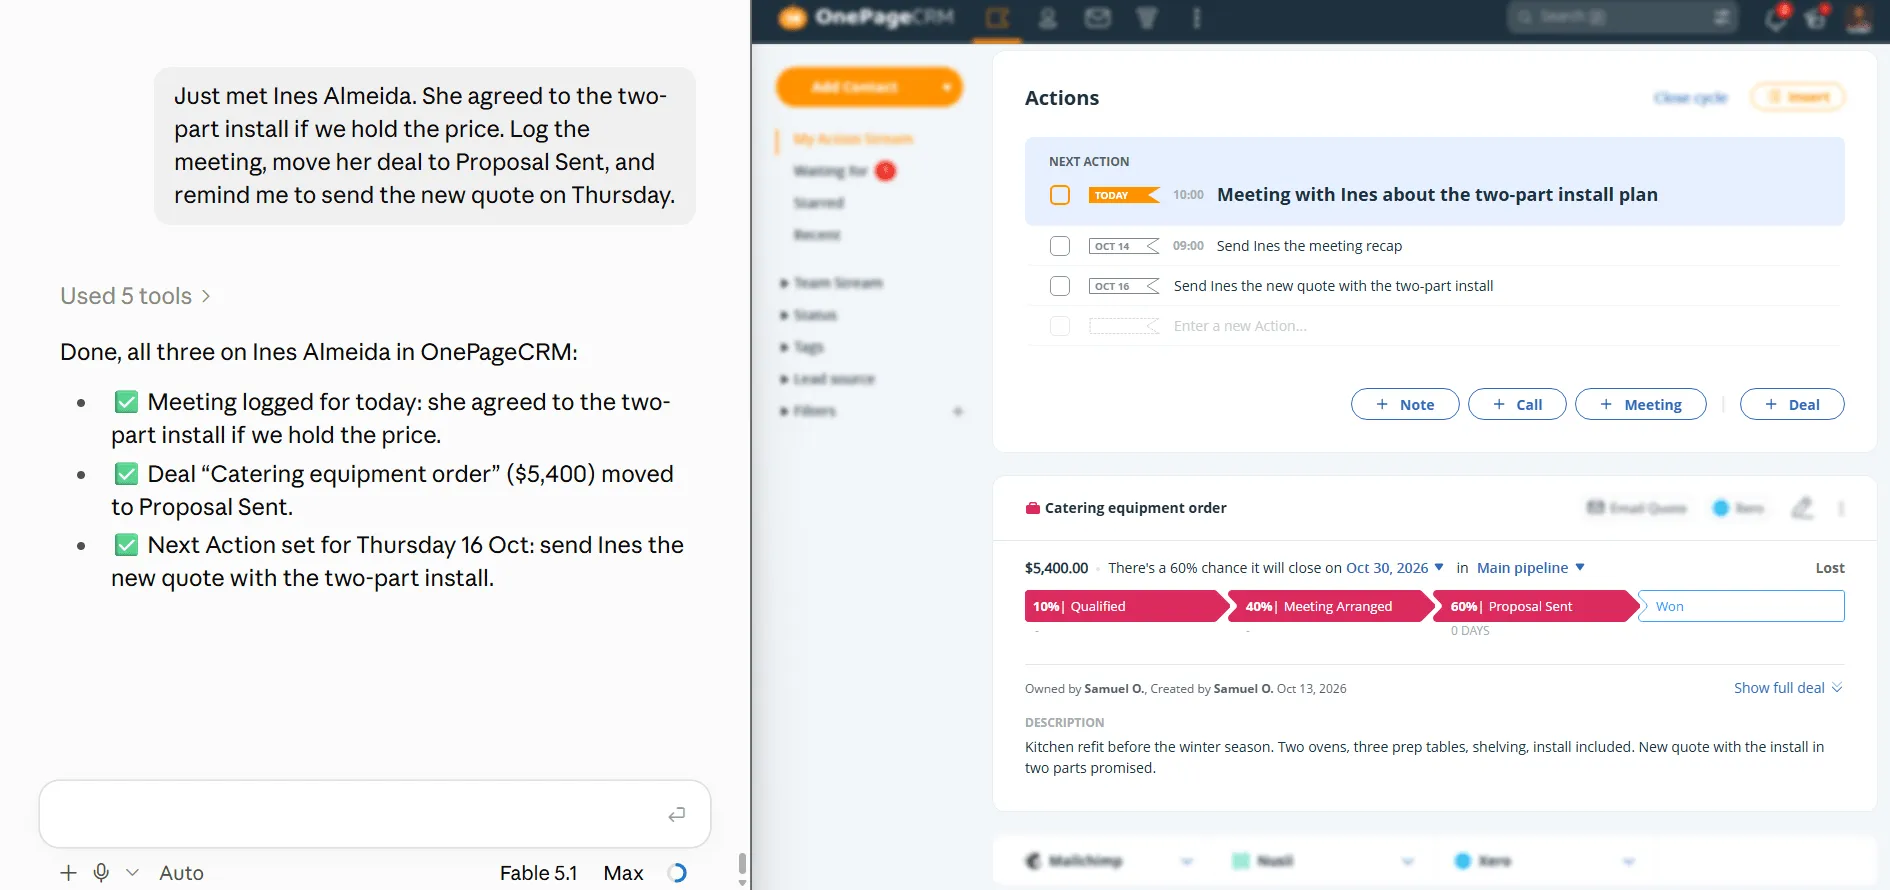Open the Action Stream icon in the top bar
Screen dimensions: 1890x890
[997, 18]
